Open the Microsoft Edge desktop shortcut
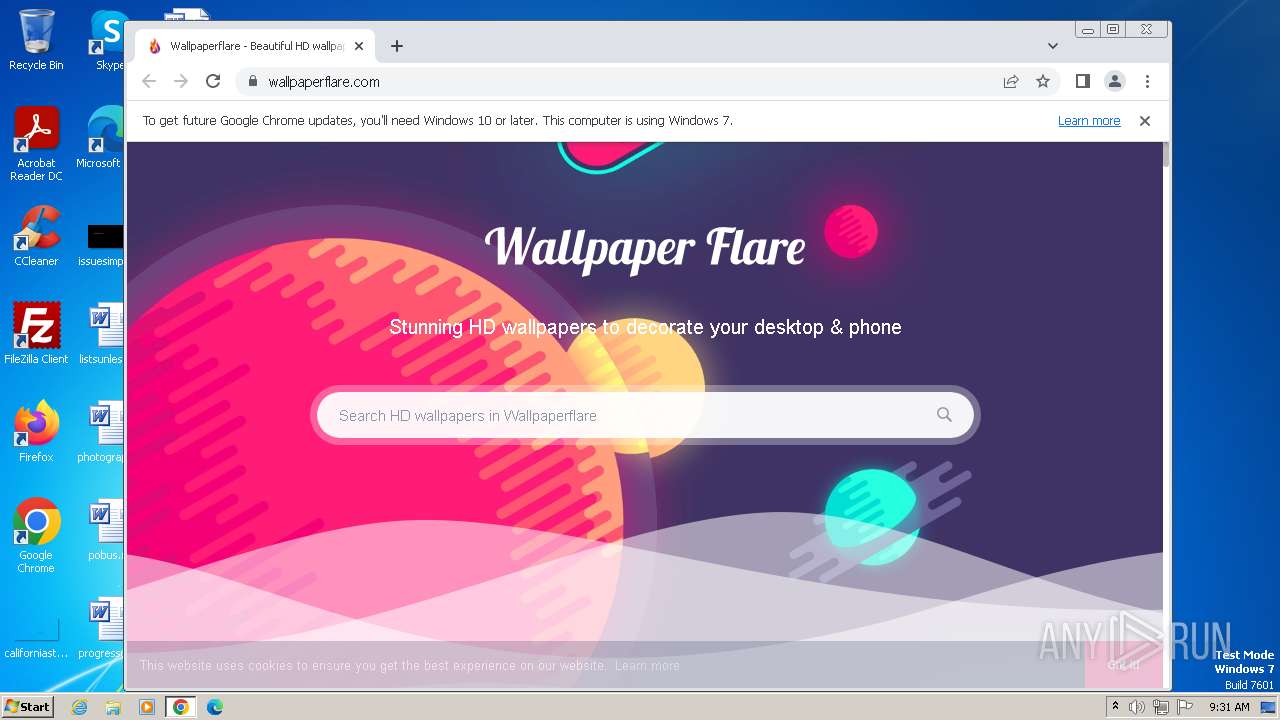This screenshot has width=1280, height=720. 100,138
